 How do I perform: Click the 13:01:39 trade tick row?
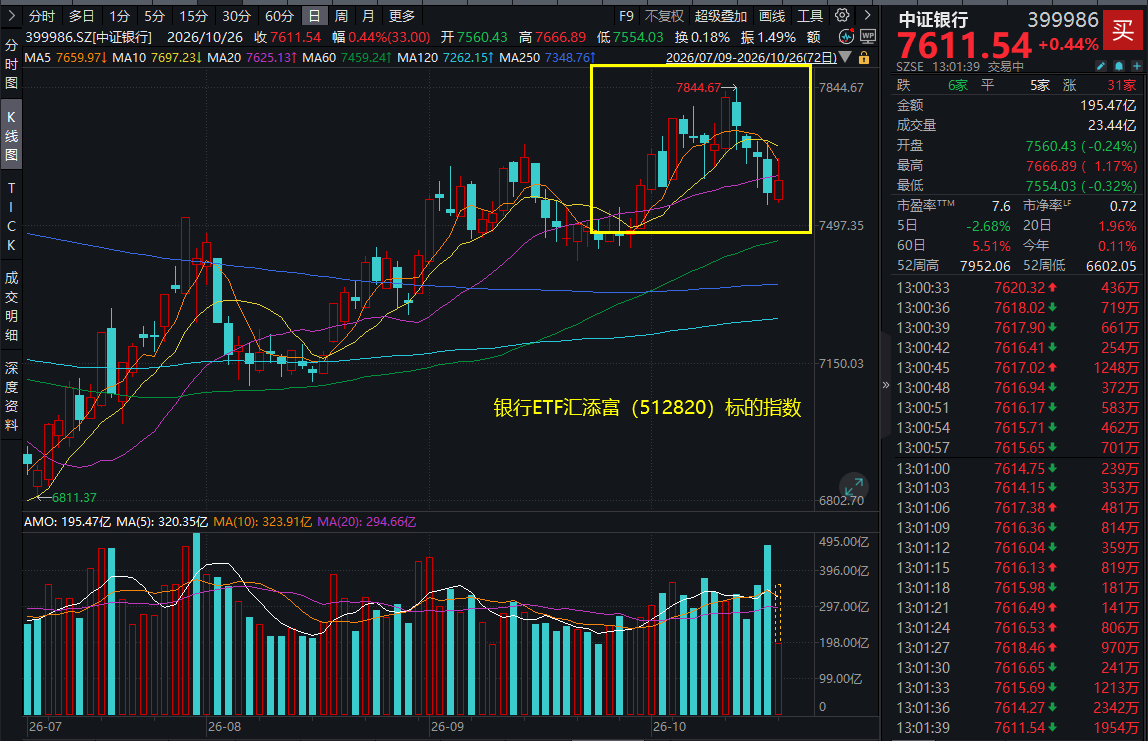[x=1018, y=728]
